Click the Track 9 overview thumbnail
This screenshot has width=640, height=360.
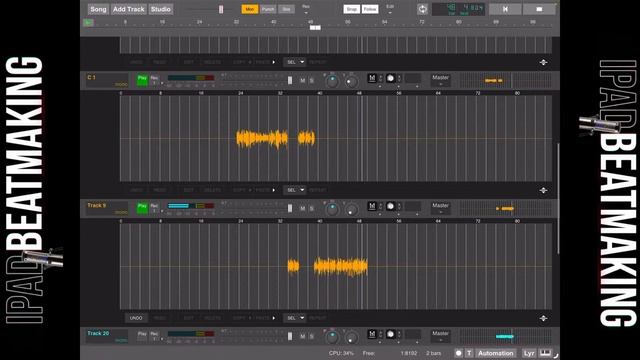[x=505, y=208]
